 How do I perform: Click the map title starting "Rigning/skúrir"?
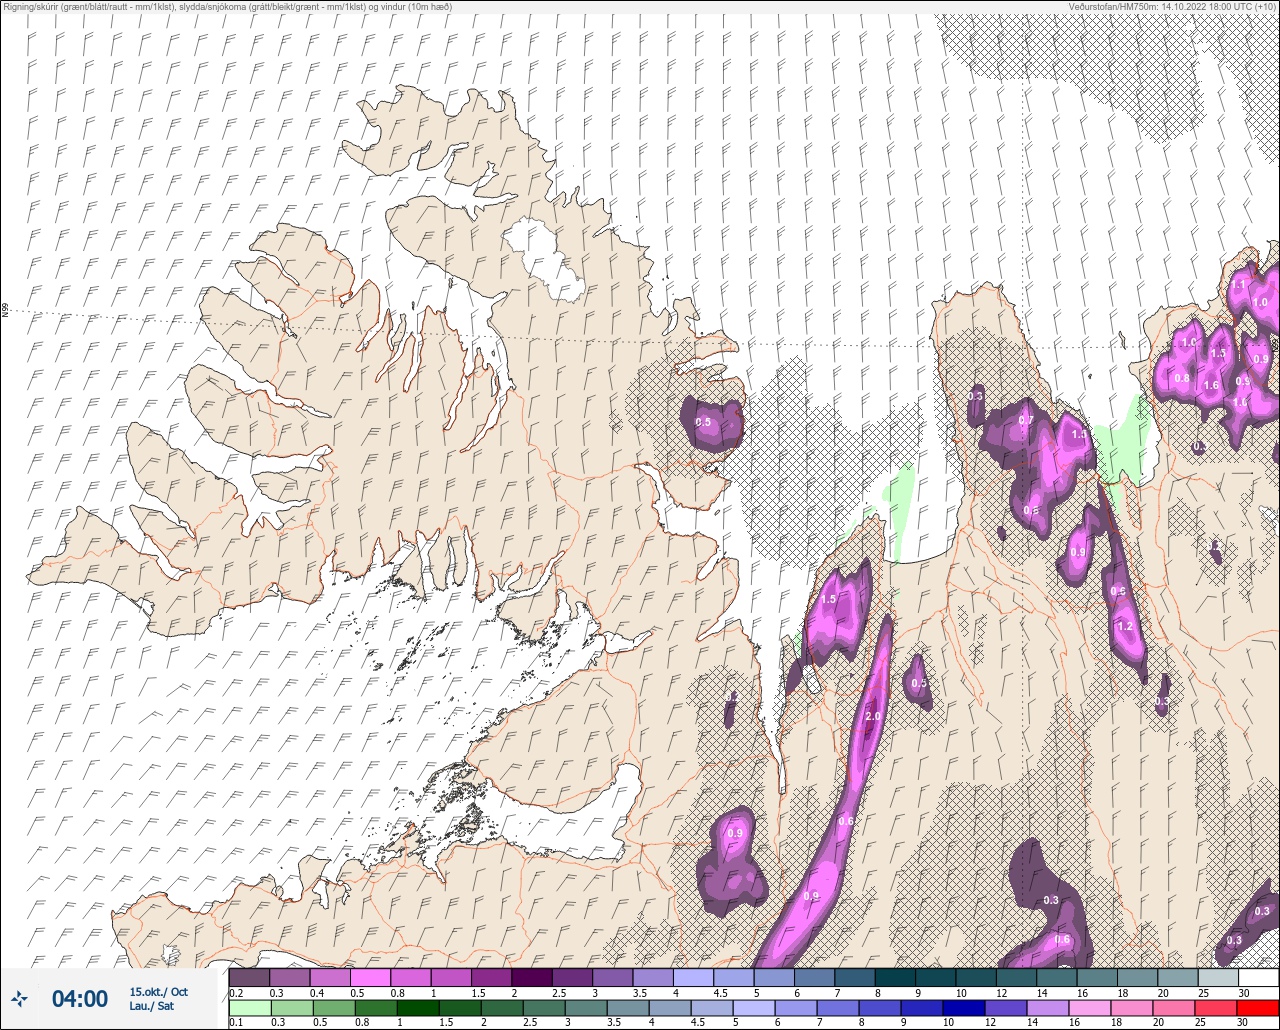[x=227, y=7]
